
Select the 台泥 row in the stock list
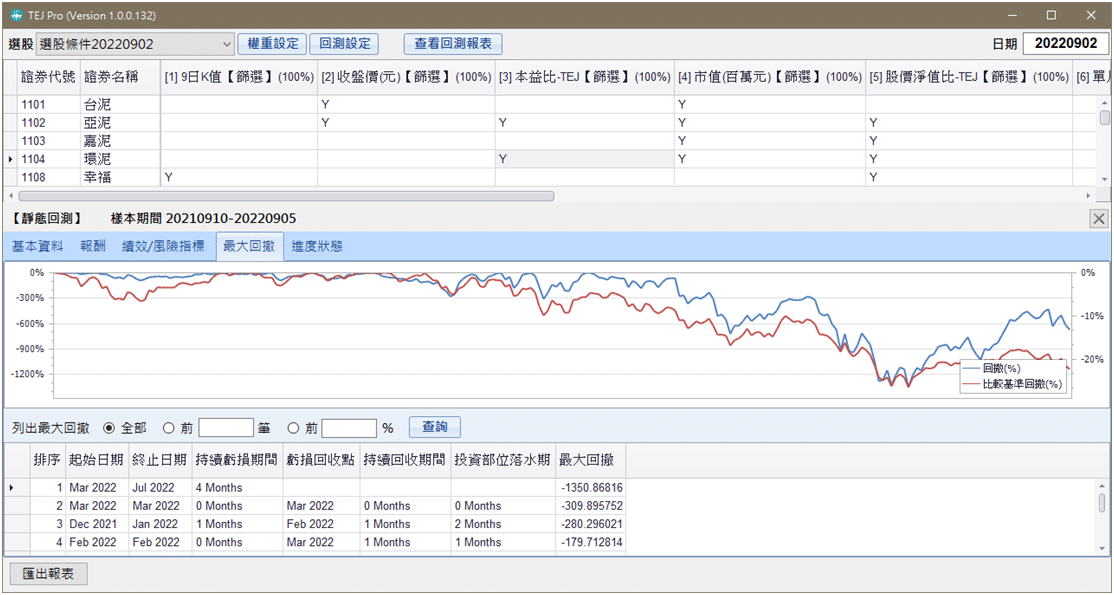(97, 104)
